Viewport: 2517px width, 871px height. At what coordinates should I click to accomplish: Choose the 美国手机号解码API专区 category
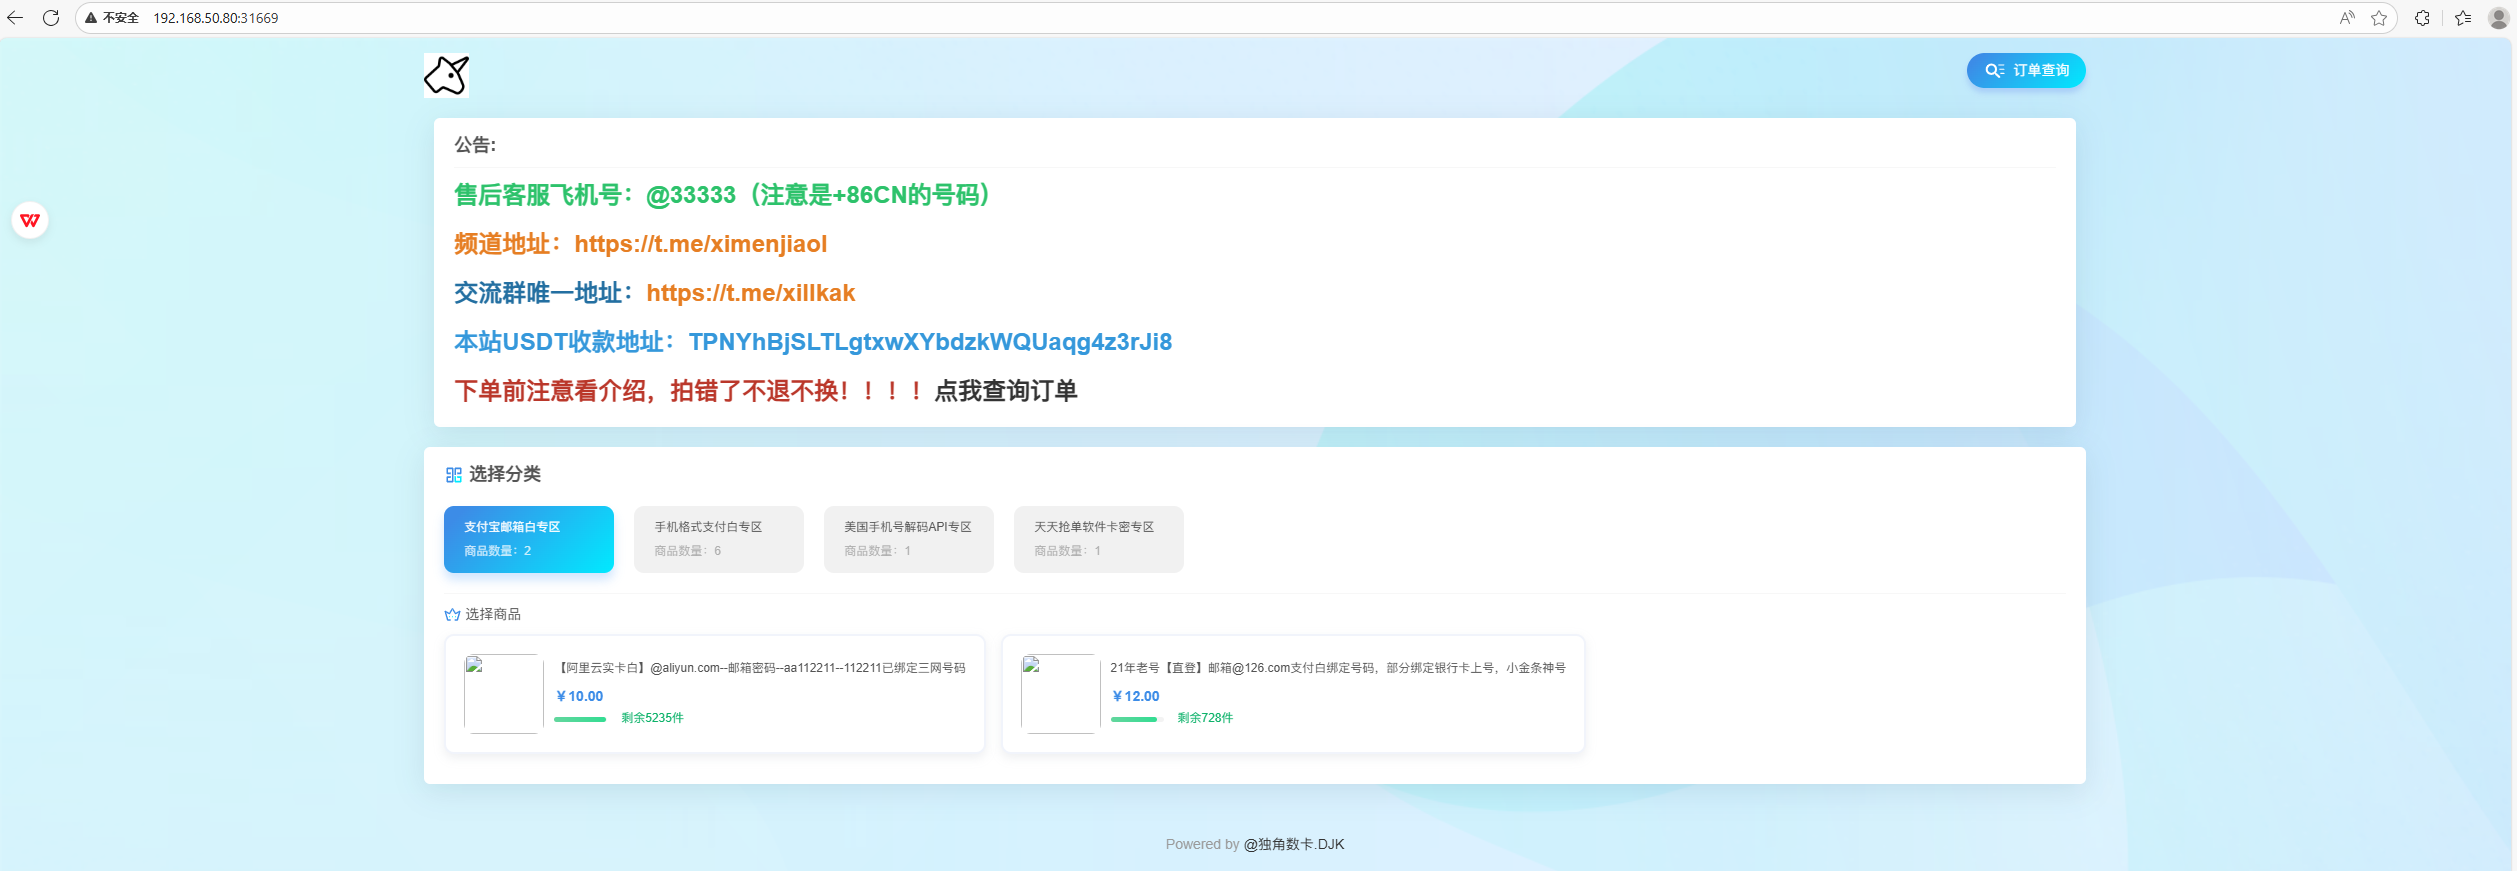[x=908, y=539]
